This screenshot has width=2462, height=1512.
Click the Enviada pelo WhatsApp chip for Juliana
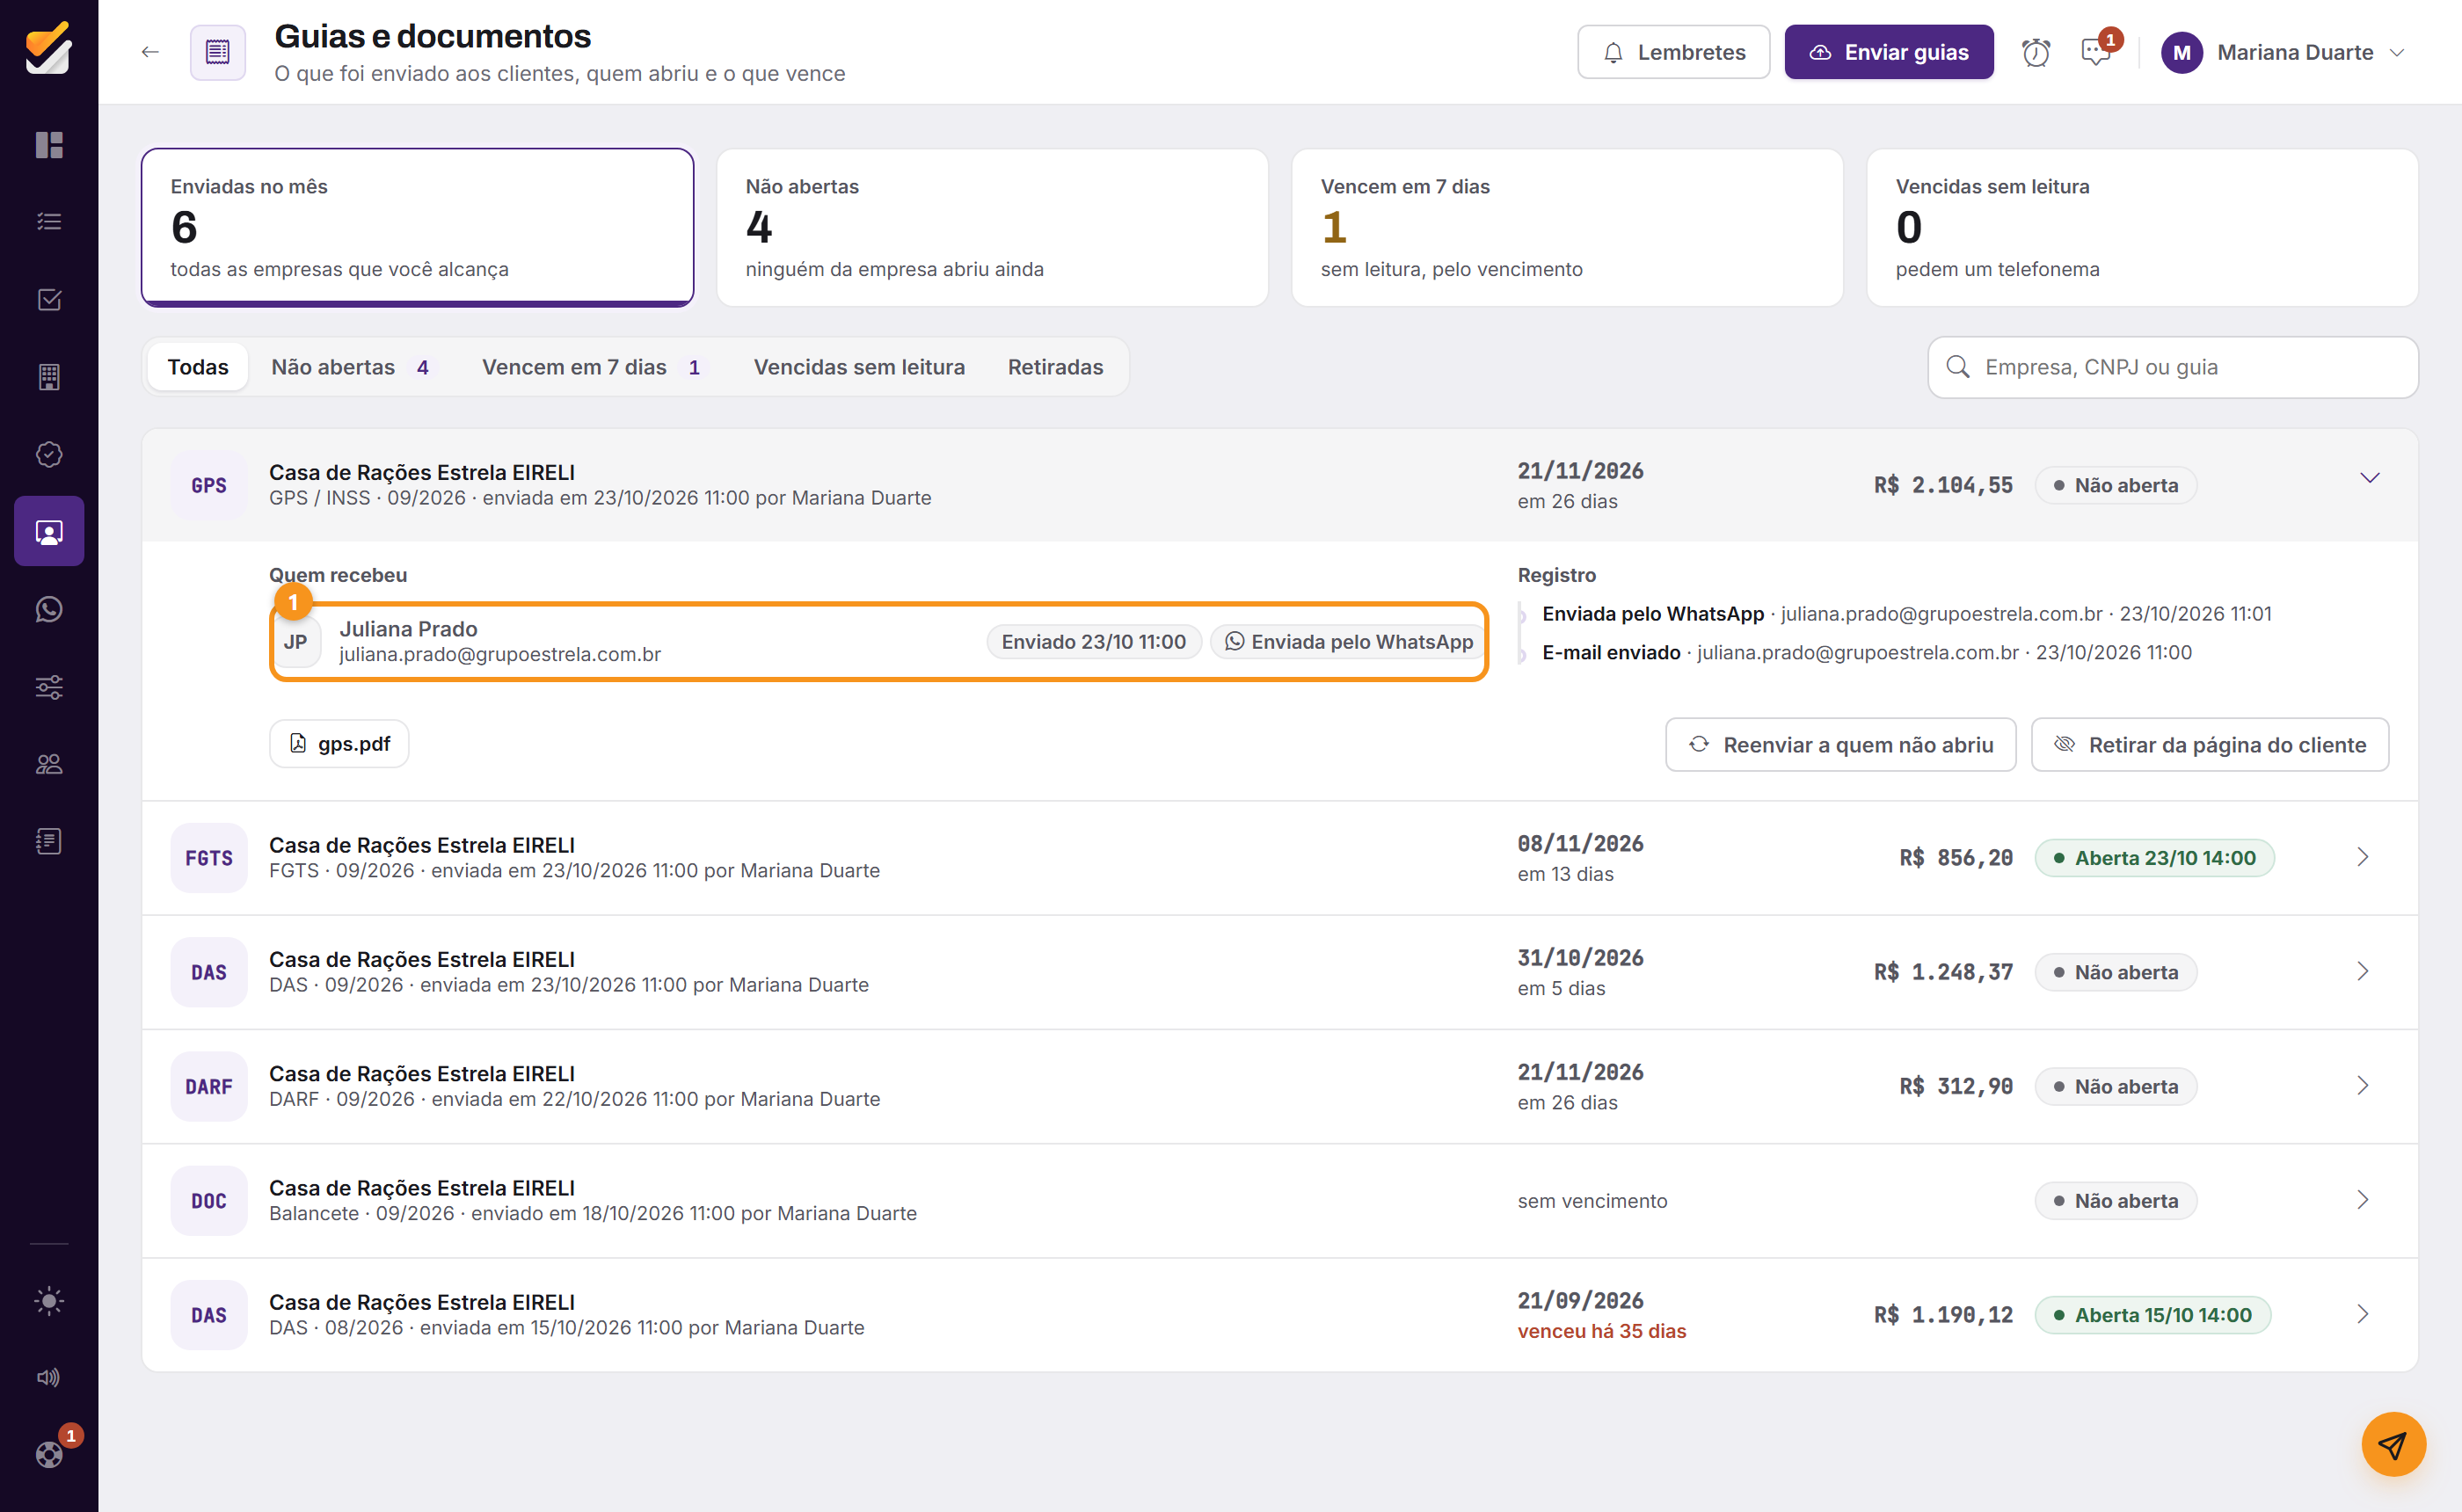click(x=1348, y=642)
